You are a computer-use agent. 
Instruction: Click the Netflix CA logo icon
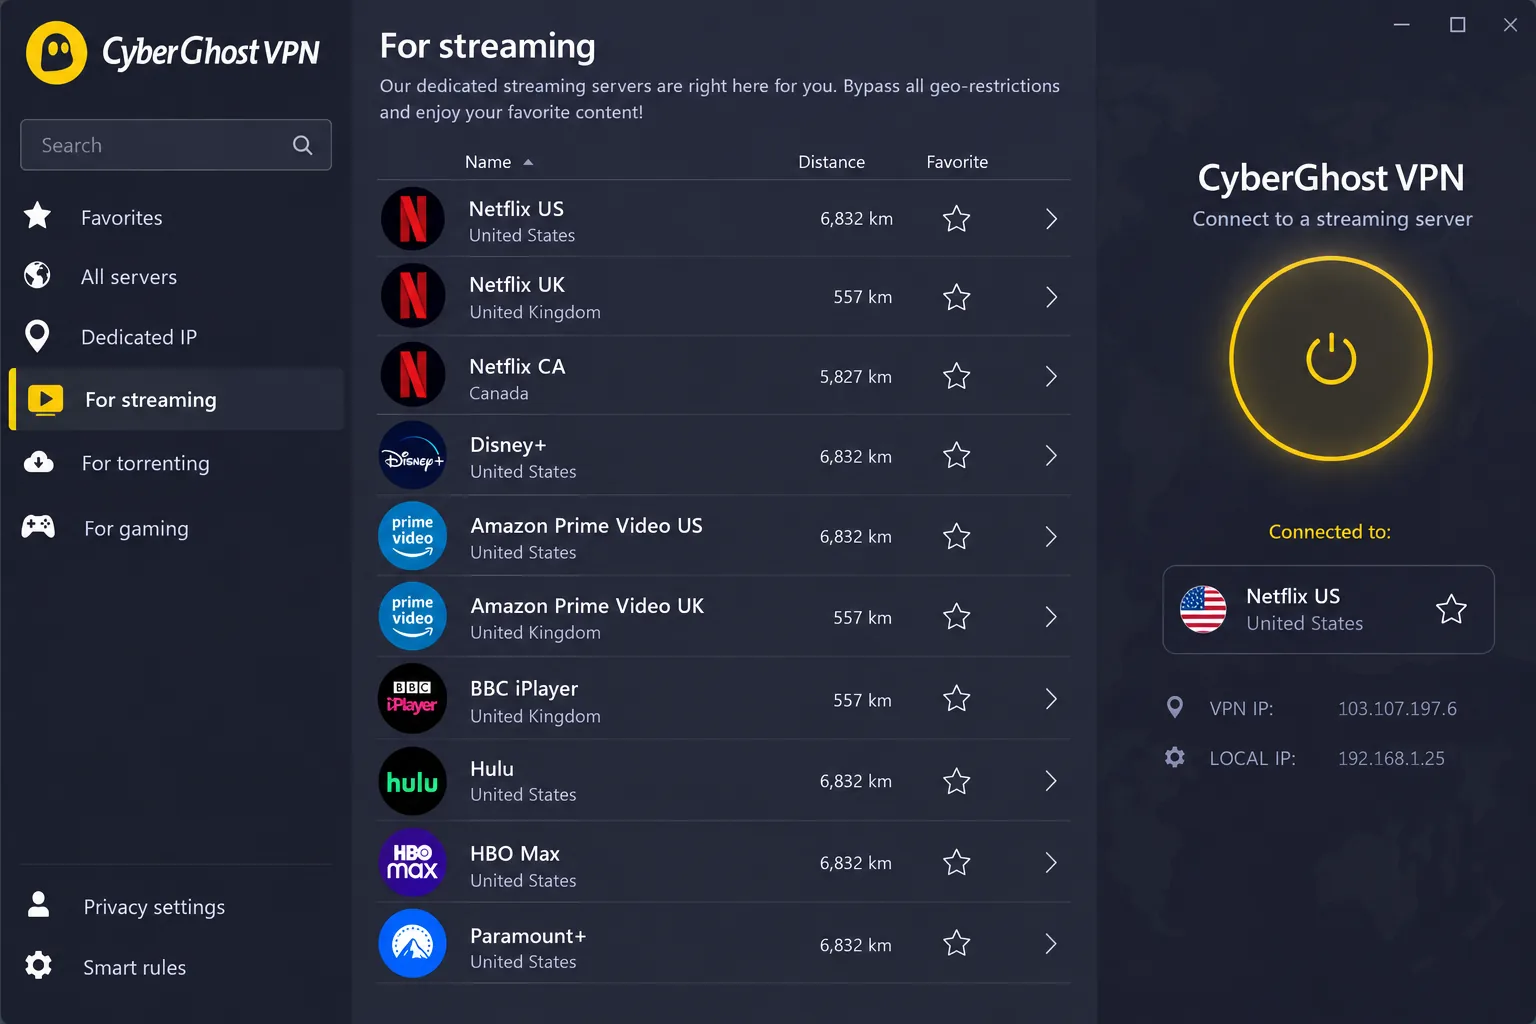413,375
